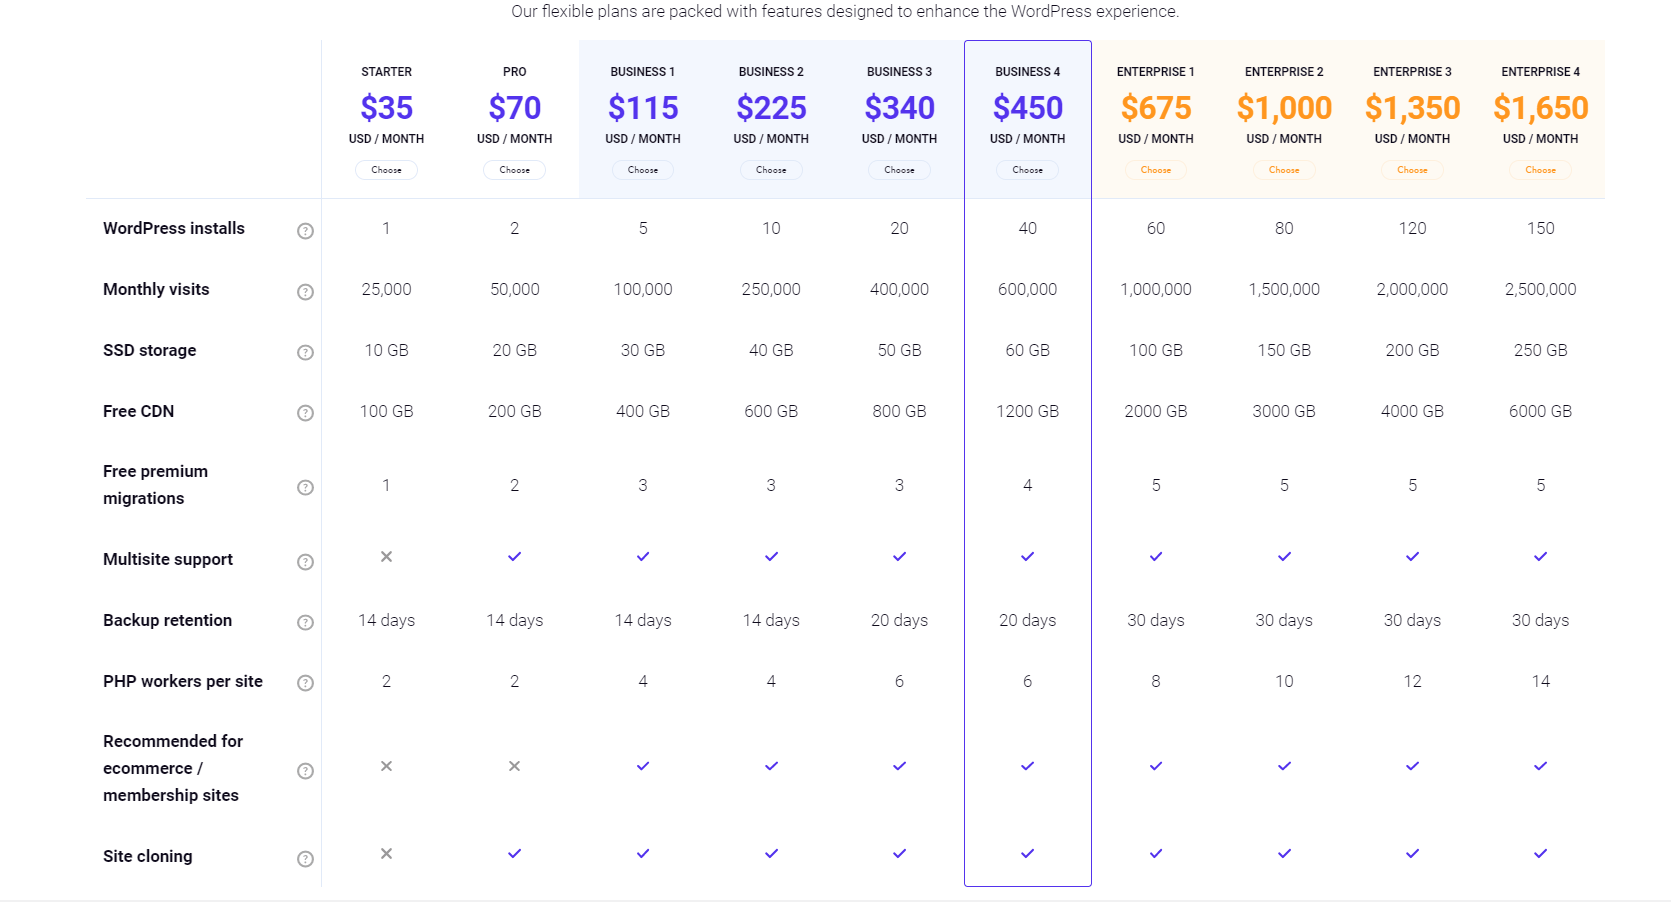
Task: Click Pro plan's Multisite support checkmark
Action: [514, 556]
